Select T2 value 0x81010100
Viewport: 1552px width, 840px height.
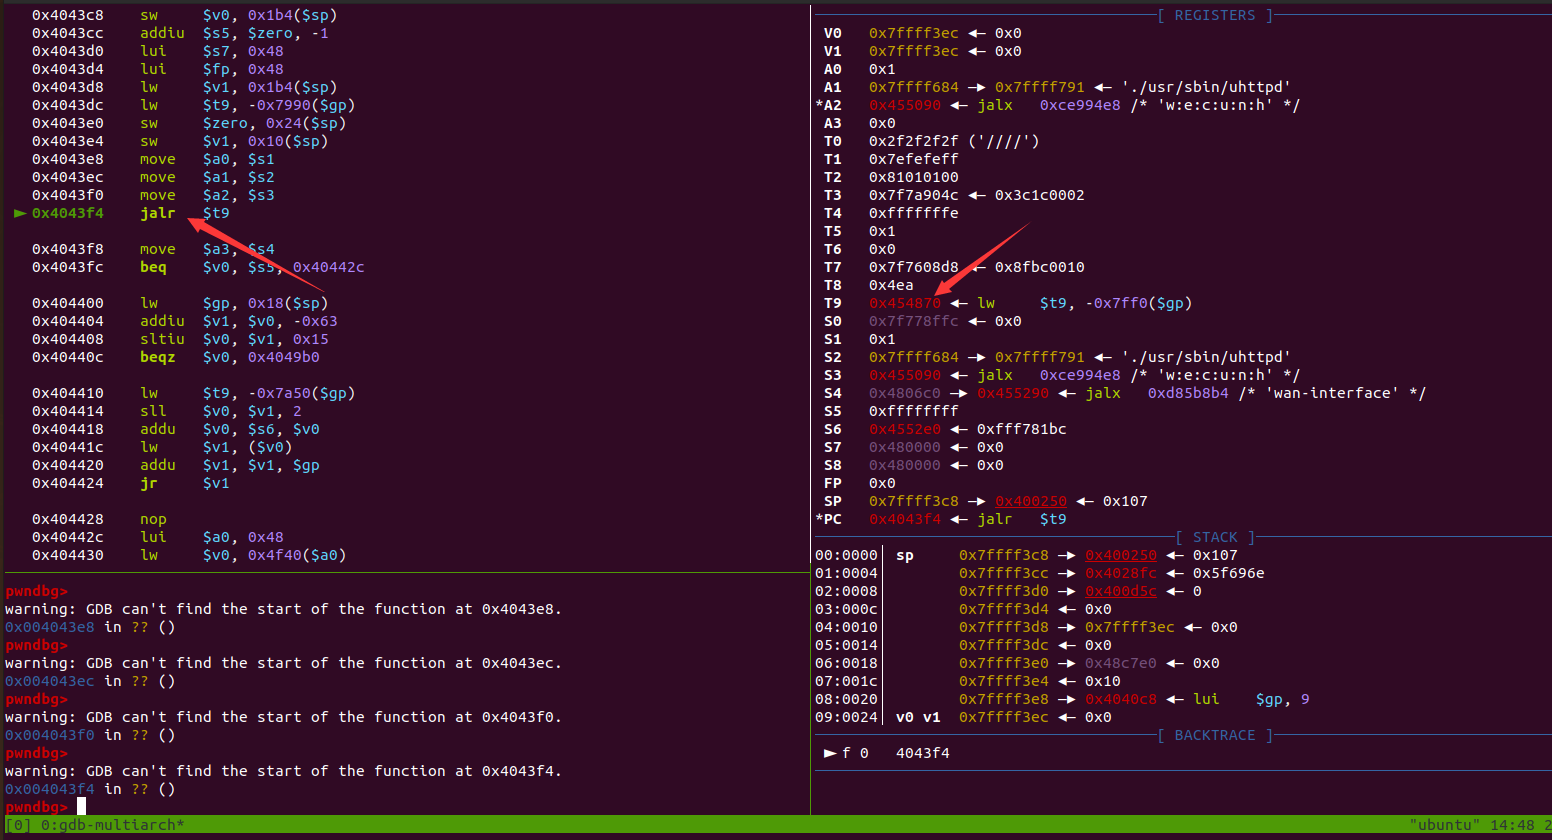point(913,177)
